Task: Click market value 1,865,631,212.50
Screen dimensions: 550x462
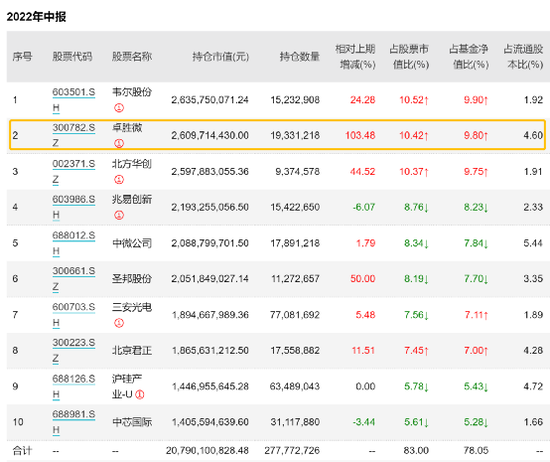Action: [x=210, y=350]
